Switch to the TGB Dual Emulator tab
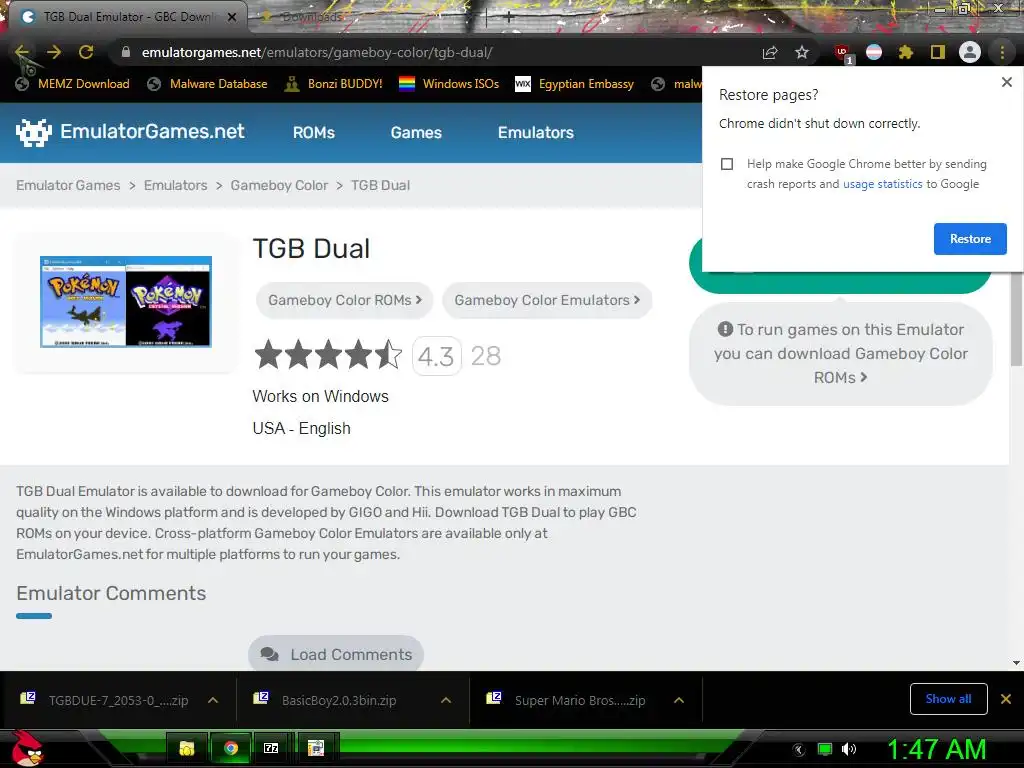The height and width of the screenshot is (768, 1024). click(127, 17)
